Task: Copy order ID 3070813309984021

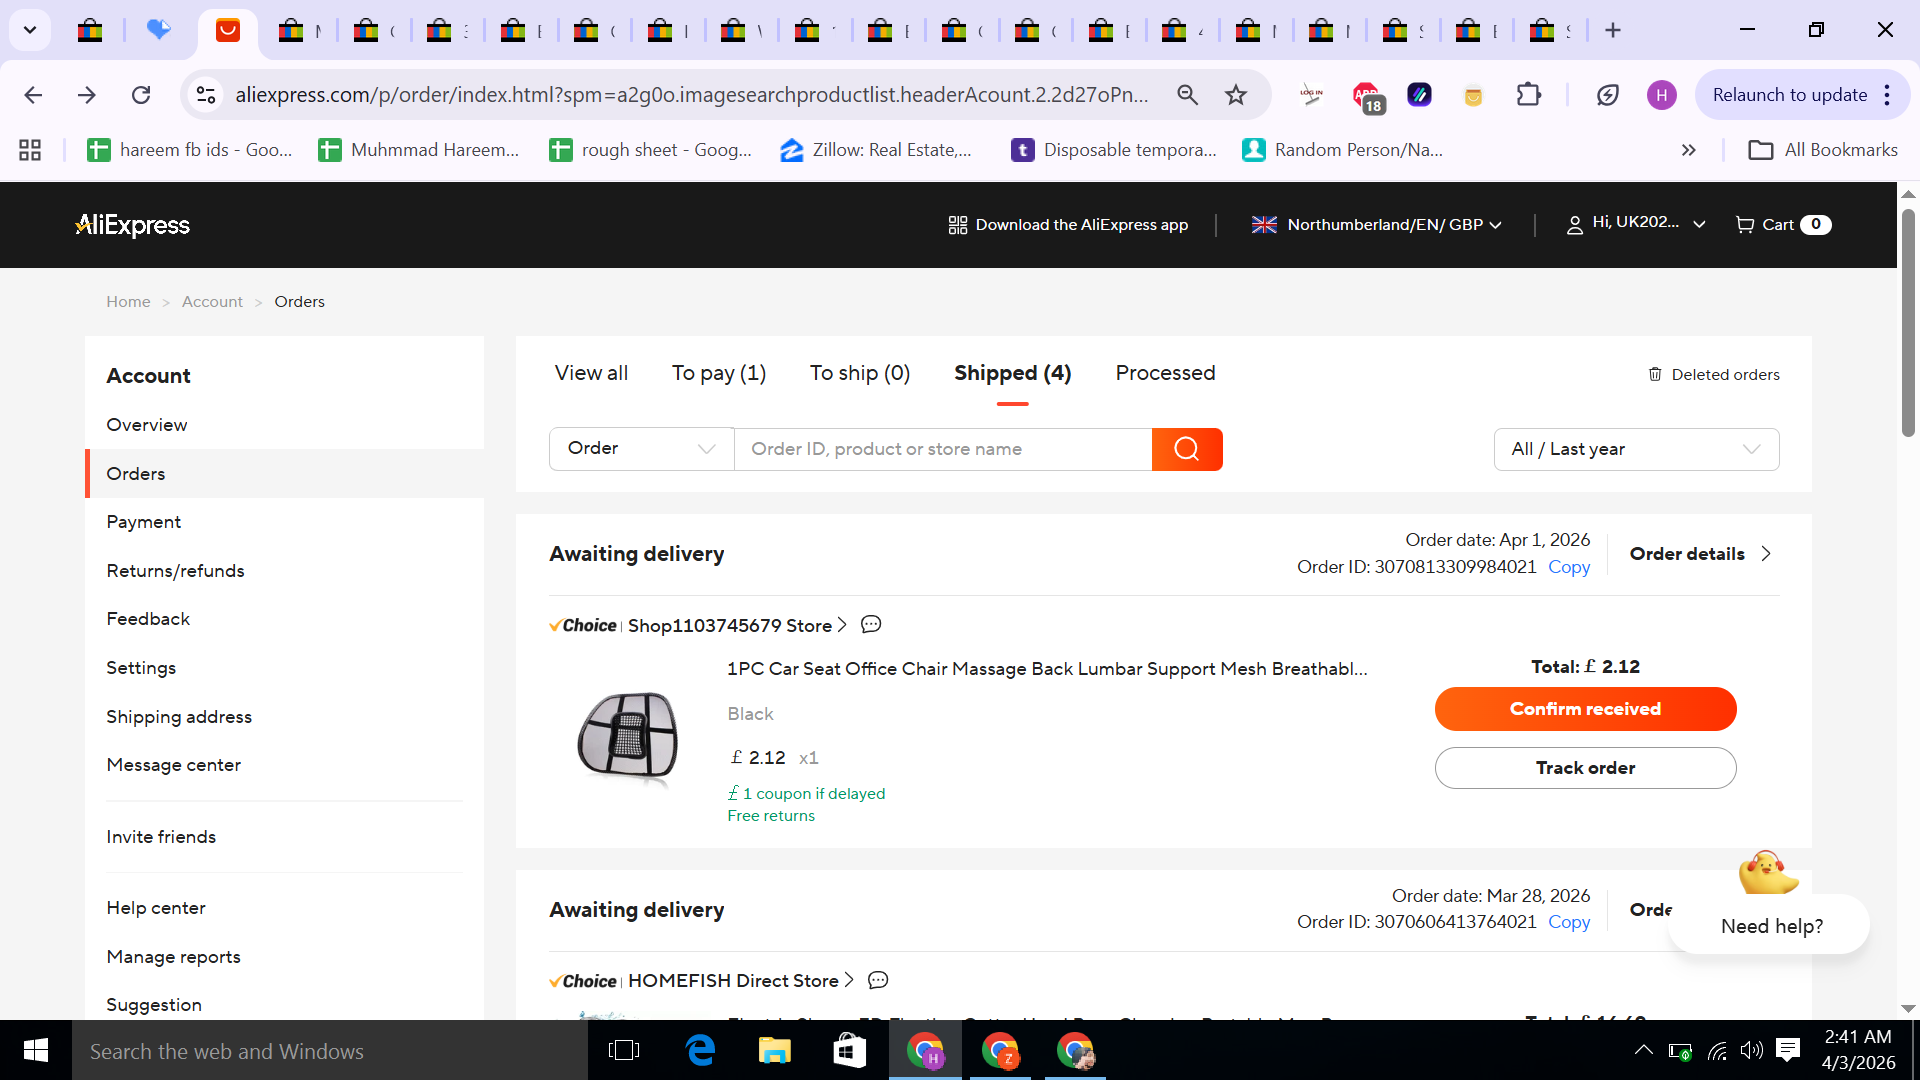Action: (1568, 567)
